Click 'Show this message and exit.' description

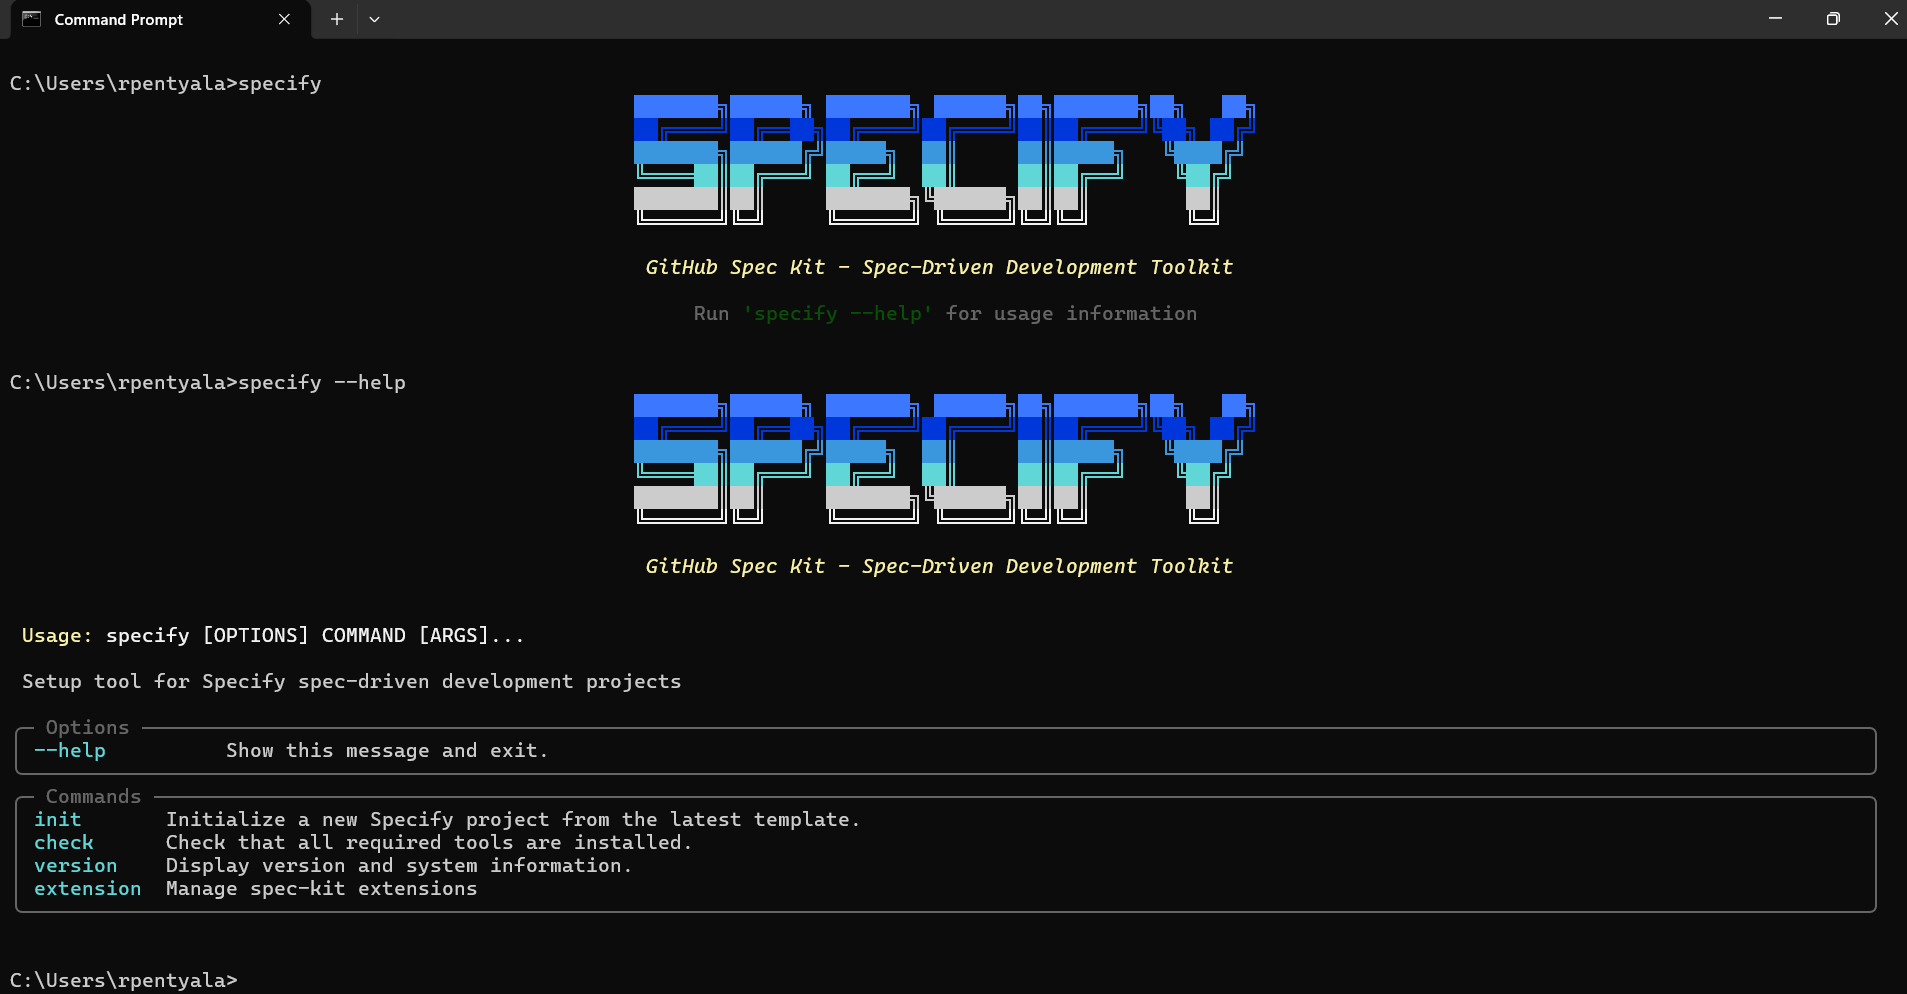click(387, 750)
